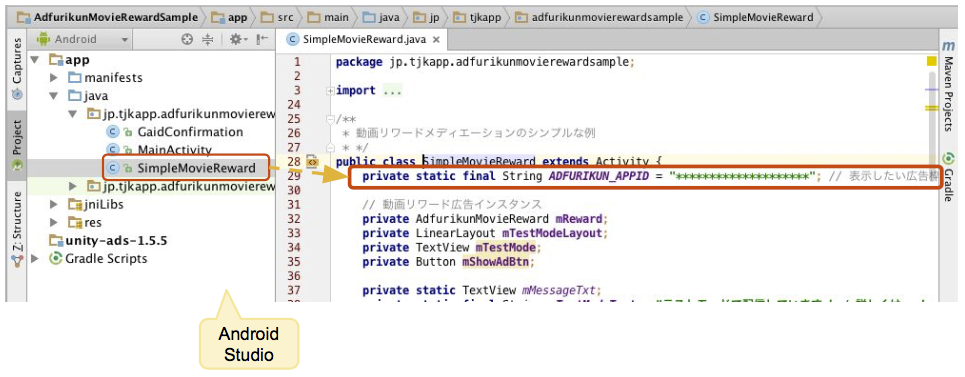The height and width of the screenshot is (377, 965).
Task: Click the yellow inspection status square
Action: [931, 61]
